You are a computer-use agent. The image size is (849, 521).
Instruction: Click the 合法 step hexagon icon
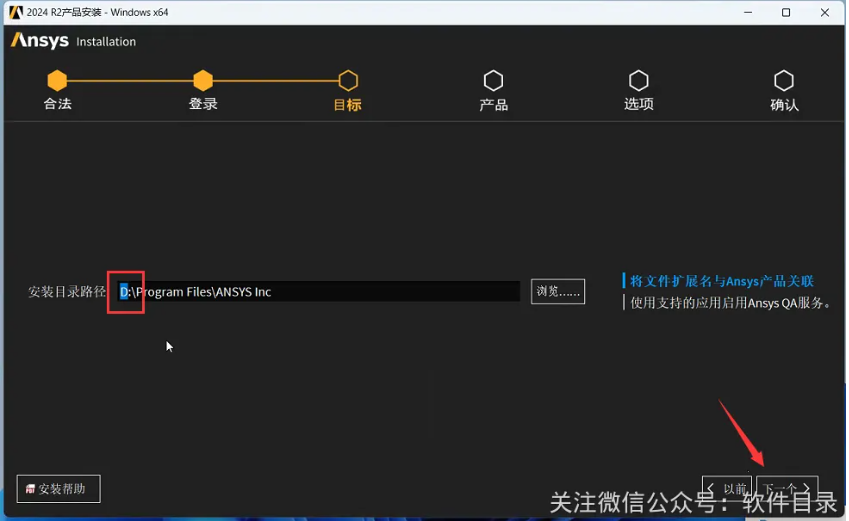pos(57,80)
